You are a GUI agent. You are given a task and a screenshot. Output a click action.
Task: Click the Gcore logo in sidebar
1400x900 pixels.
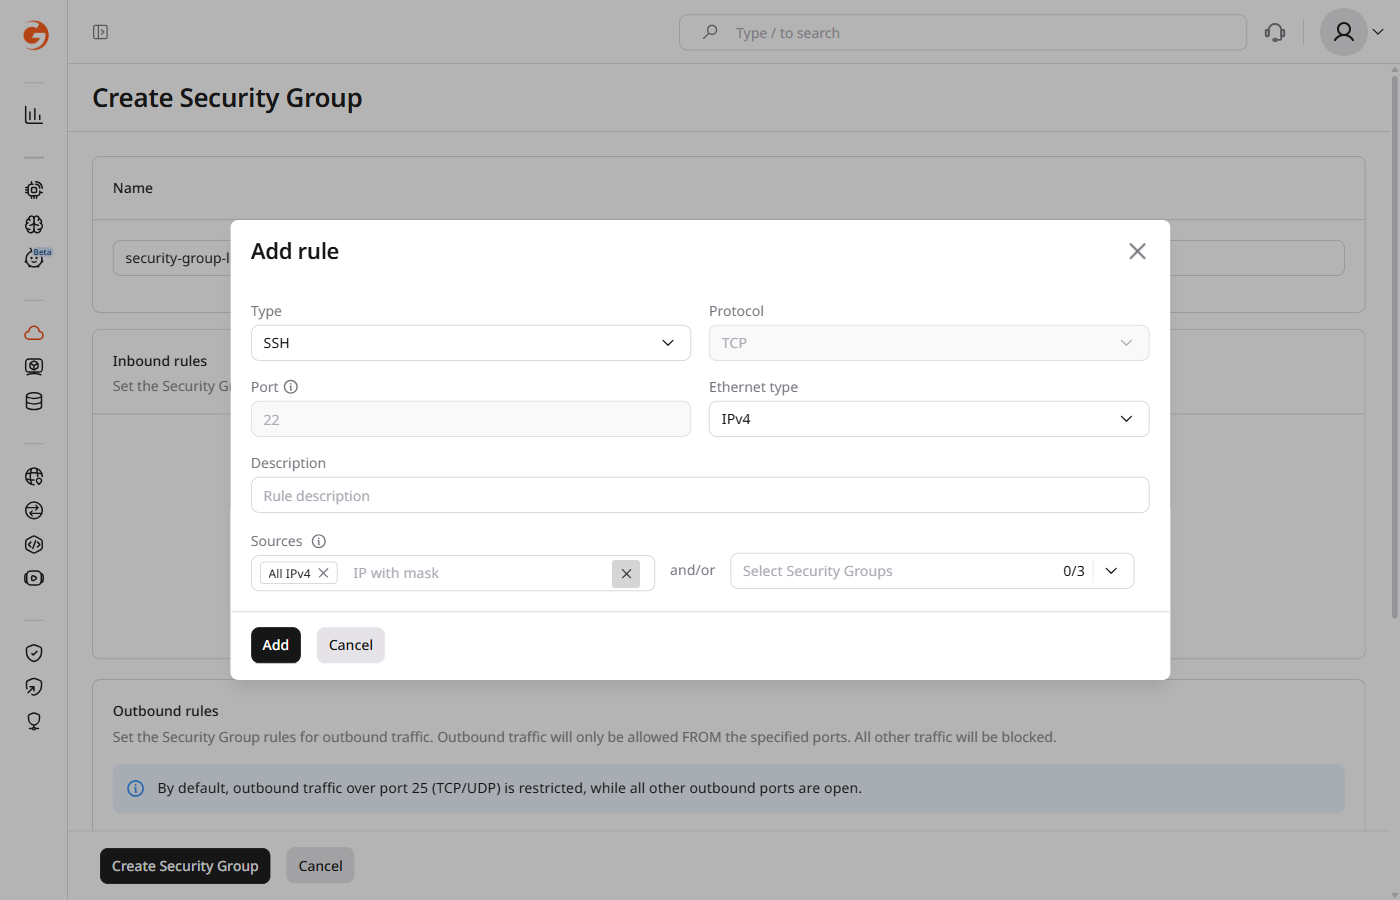pos(35,35)
